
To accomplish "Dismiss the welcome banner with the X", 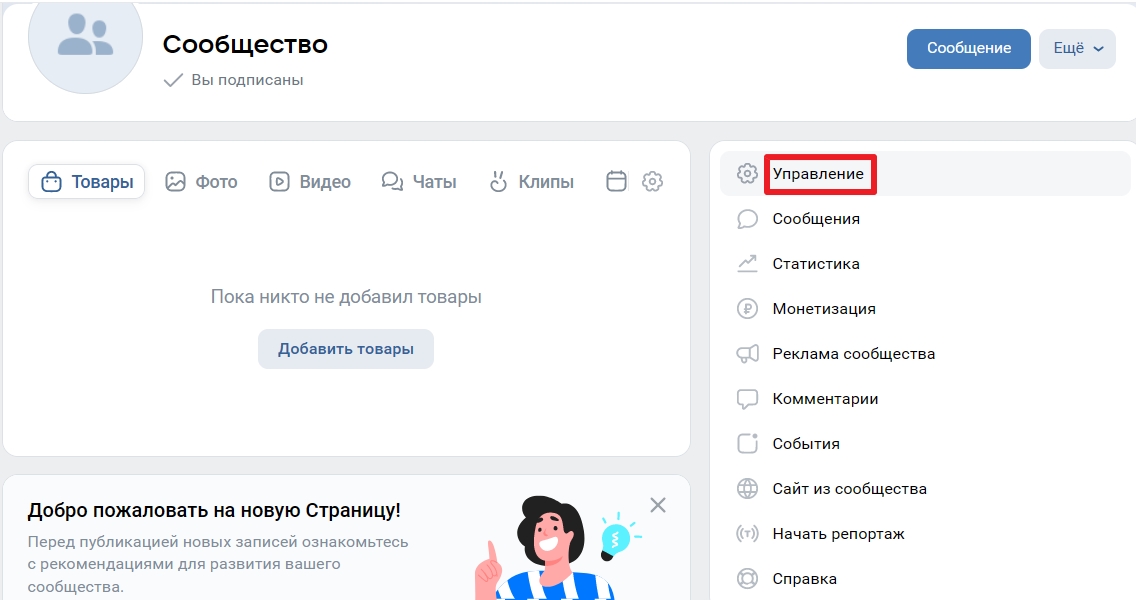I will pos(658,505).
